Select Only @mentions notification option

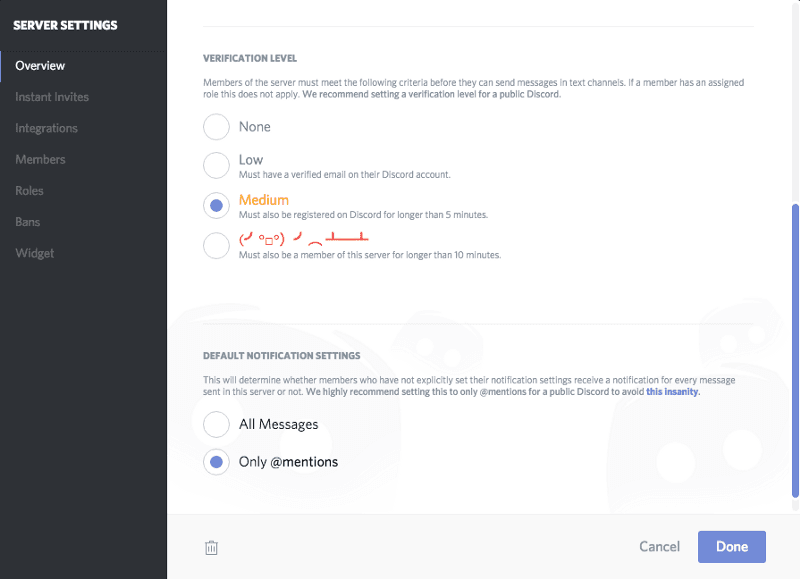pyautogui.click(x=216, y=462)
